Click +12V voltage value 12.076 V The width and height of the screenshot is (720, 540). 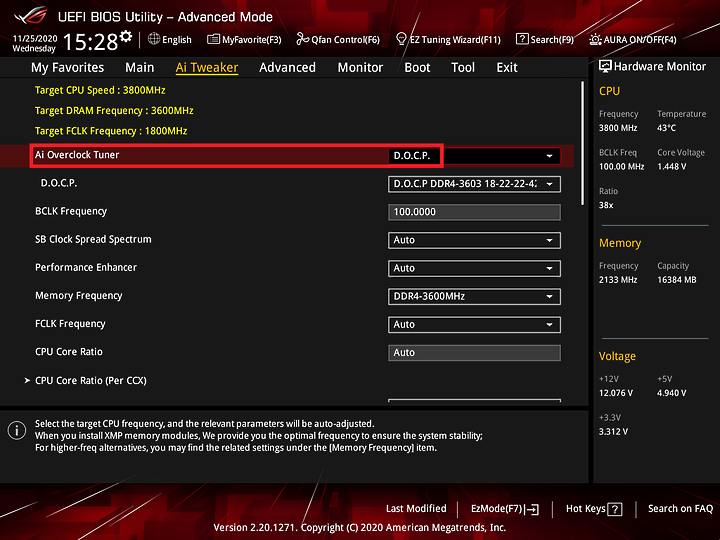616,393
